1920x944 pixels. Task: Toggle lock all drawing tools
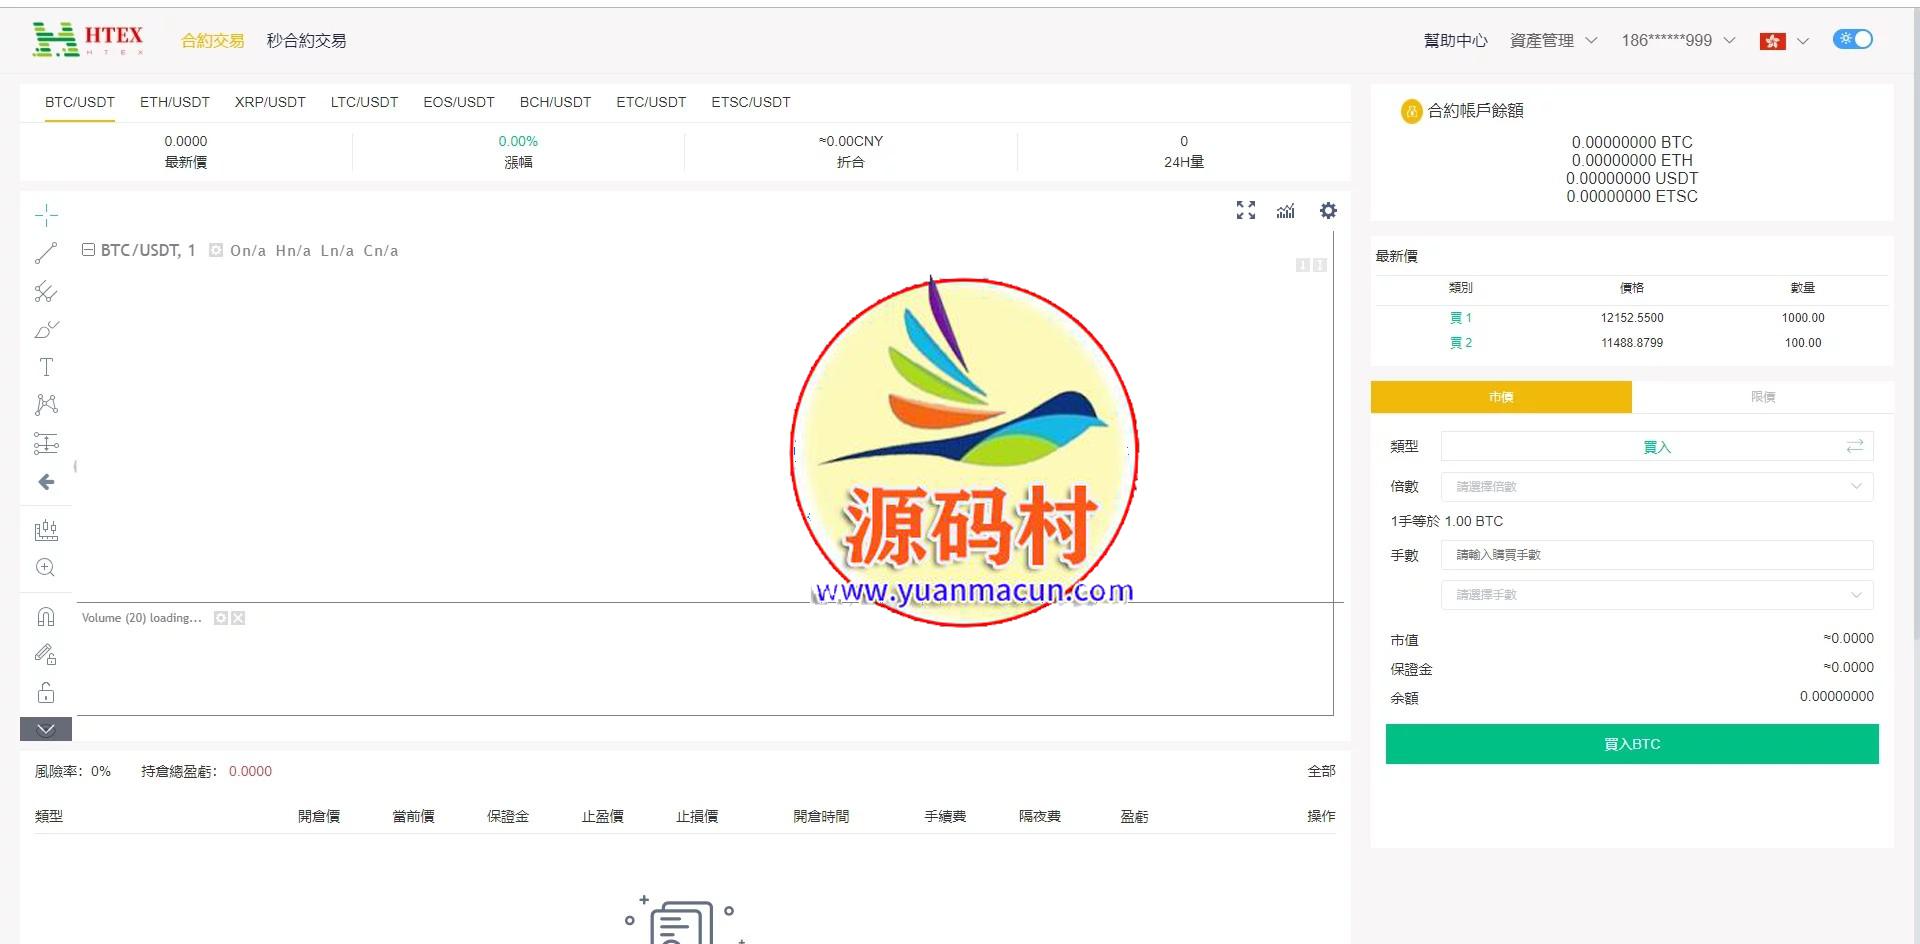point(46,693)
